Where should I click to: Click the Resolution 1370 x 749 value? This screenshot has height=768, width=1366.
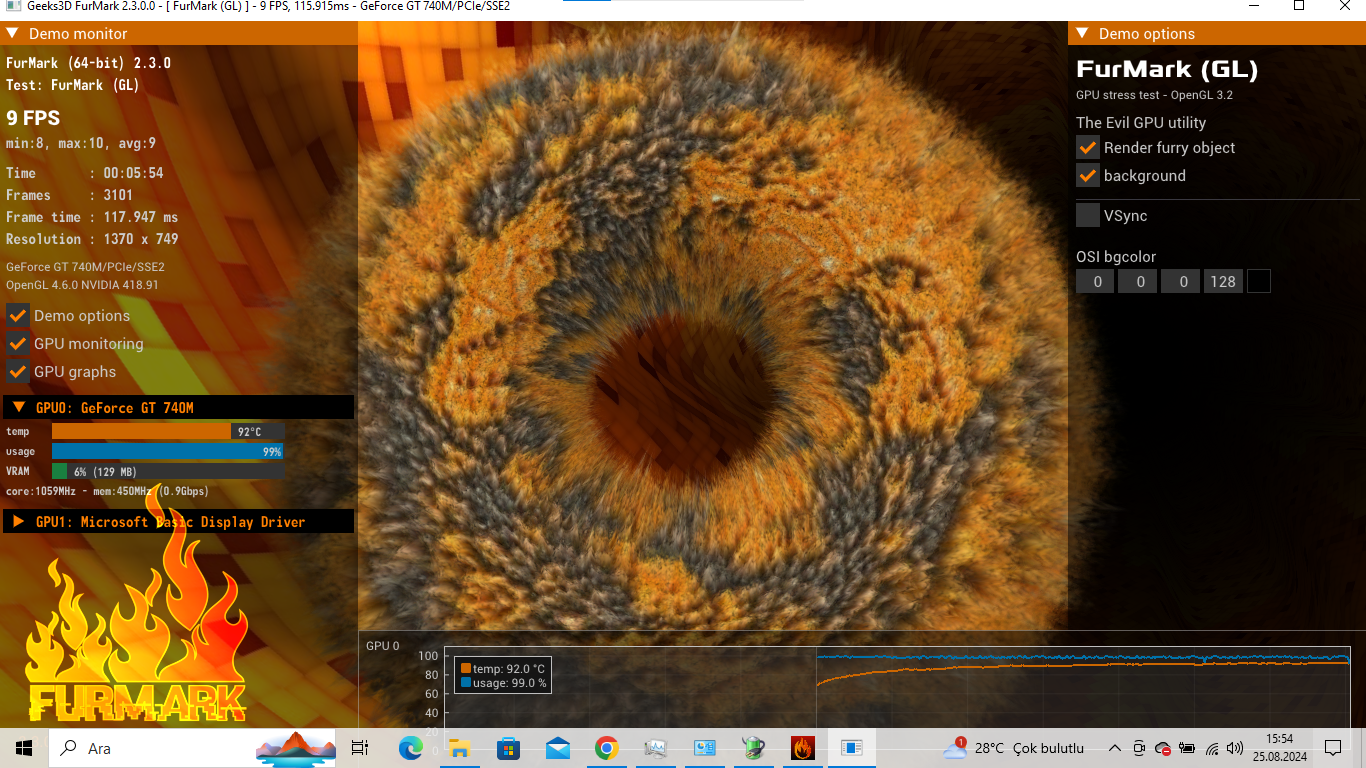(x=141, y=239)
